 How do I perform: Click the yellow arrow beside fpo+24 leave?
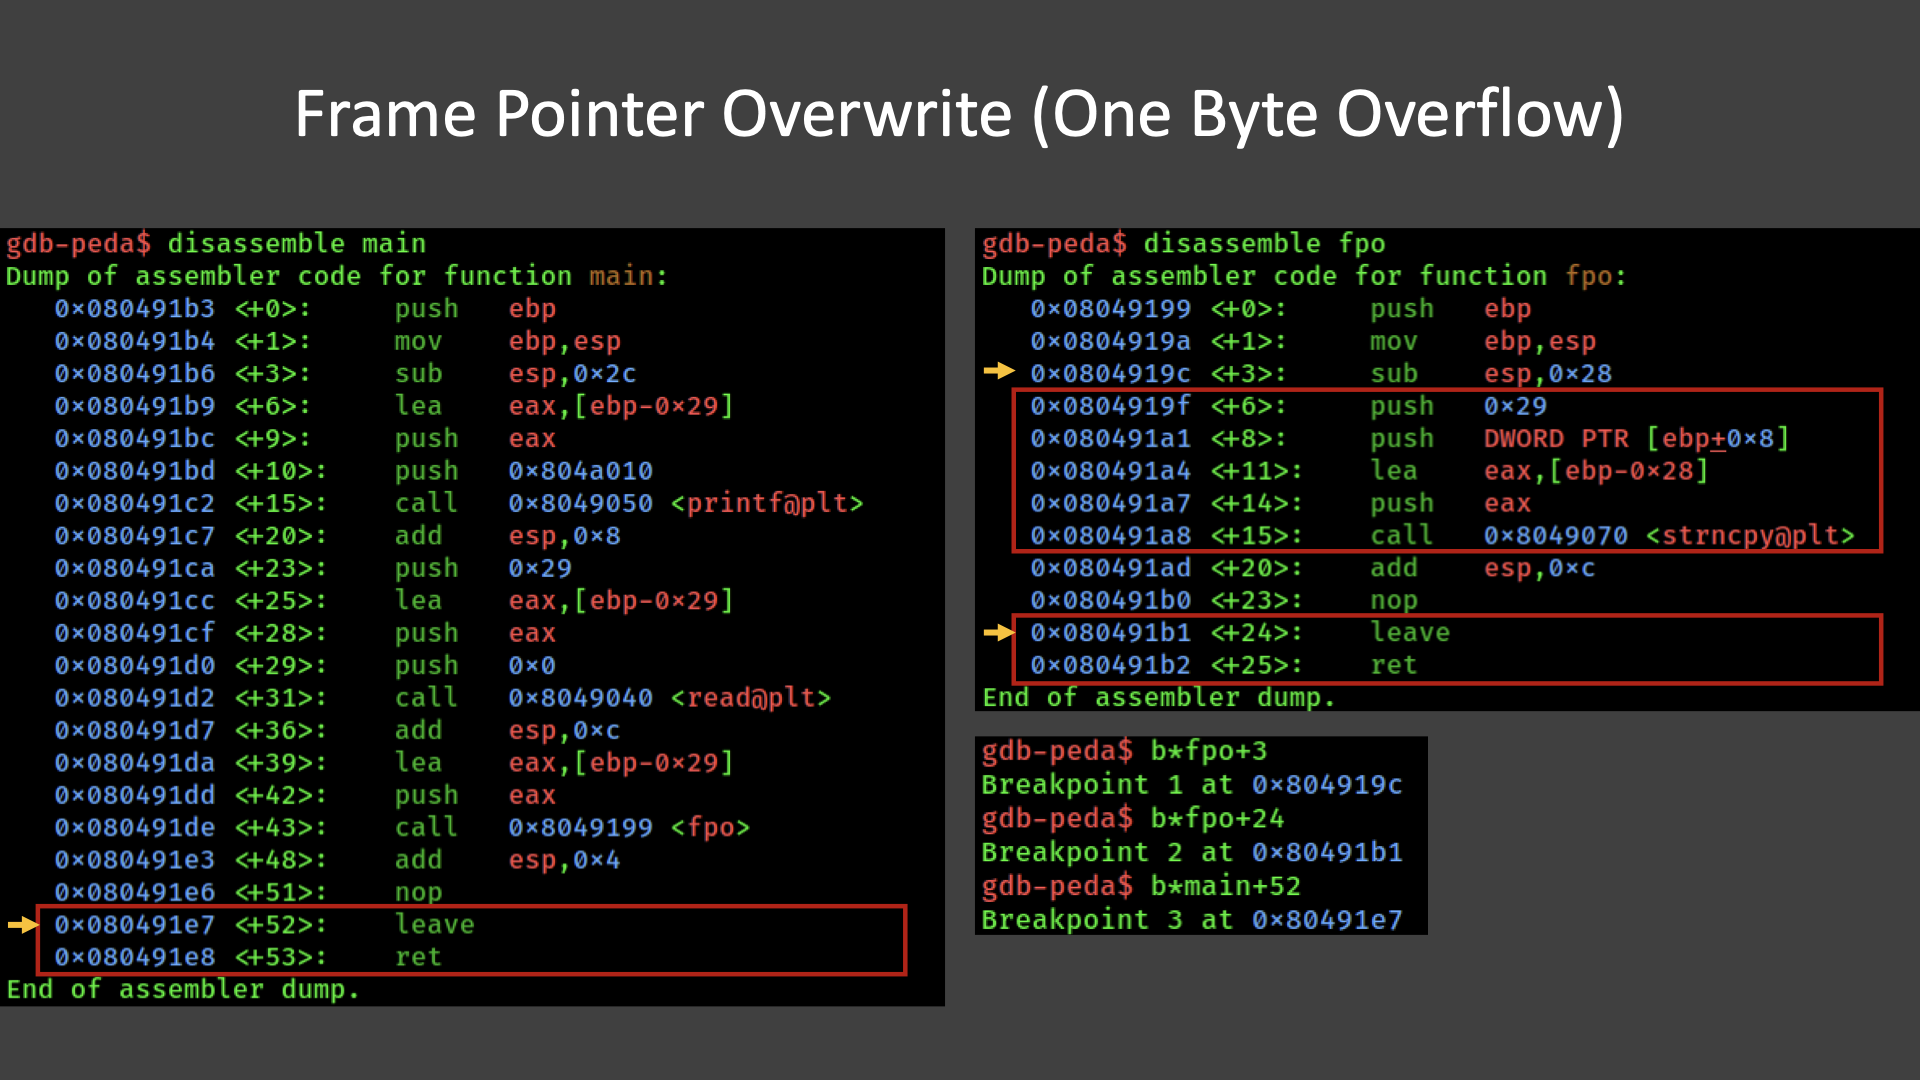click(x=998, y=632)
